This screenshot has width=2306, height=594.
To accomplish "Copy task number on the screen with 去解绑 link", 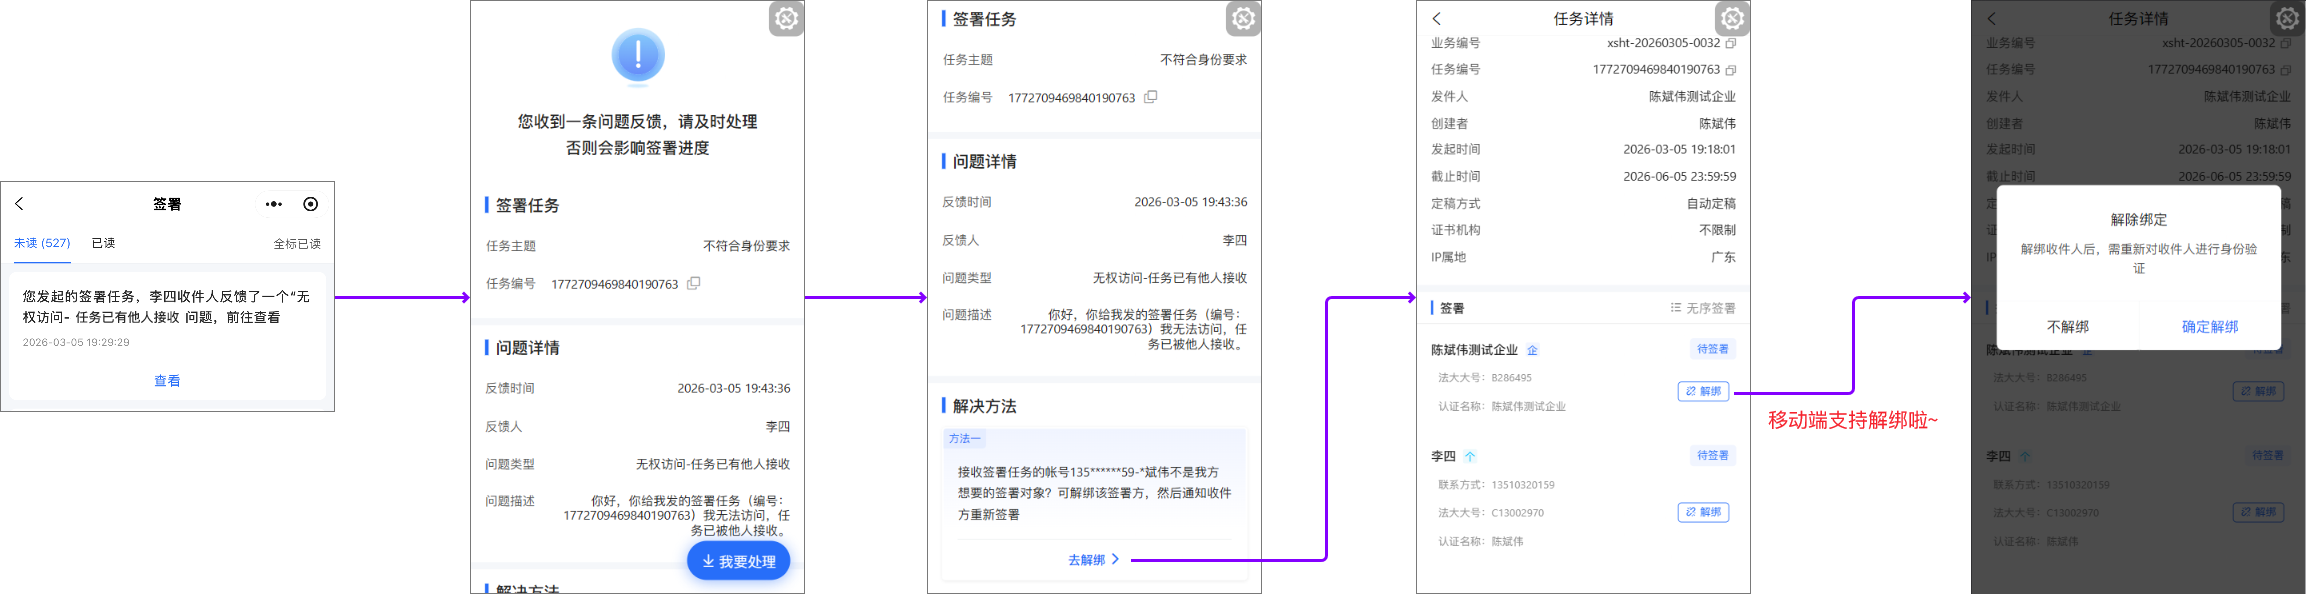I will point(1151,97).
